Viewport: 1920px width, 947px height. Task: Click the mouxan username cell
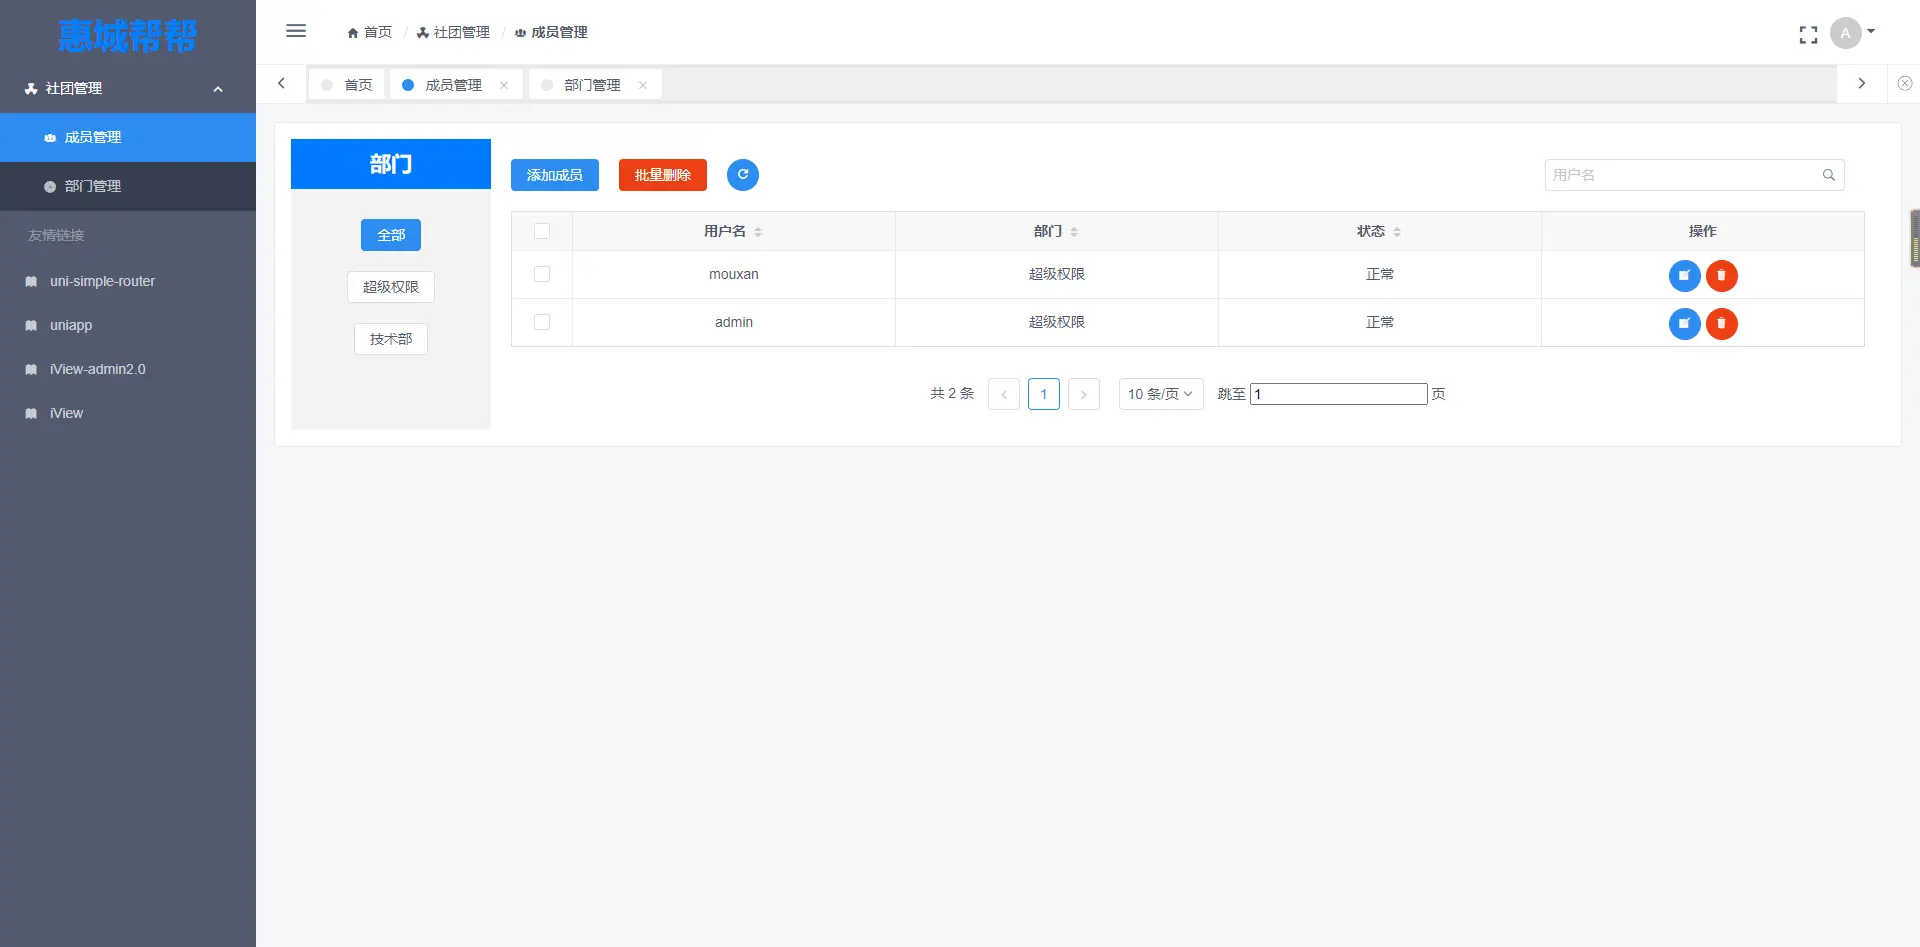tap(734, 274)
